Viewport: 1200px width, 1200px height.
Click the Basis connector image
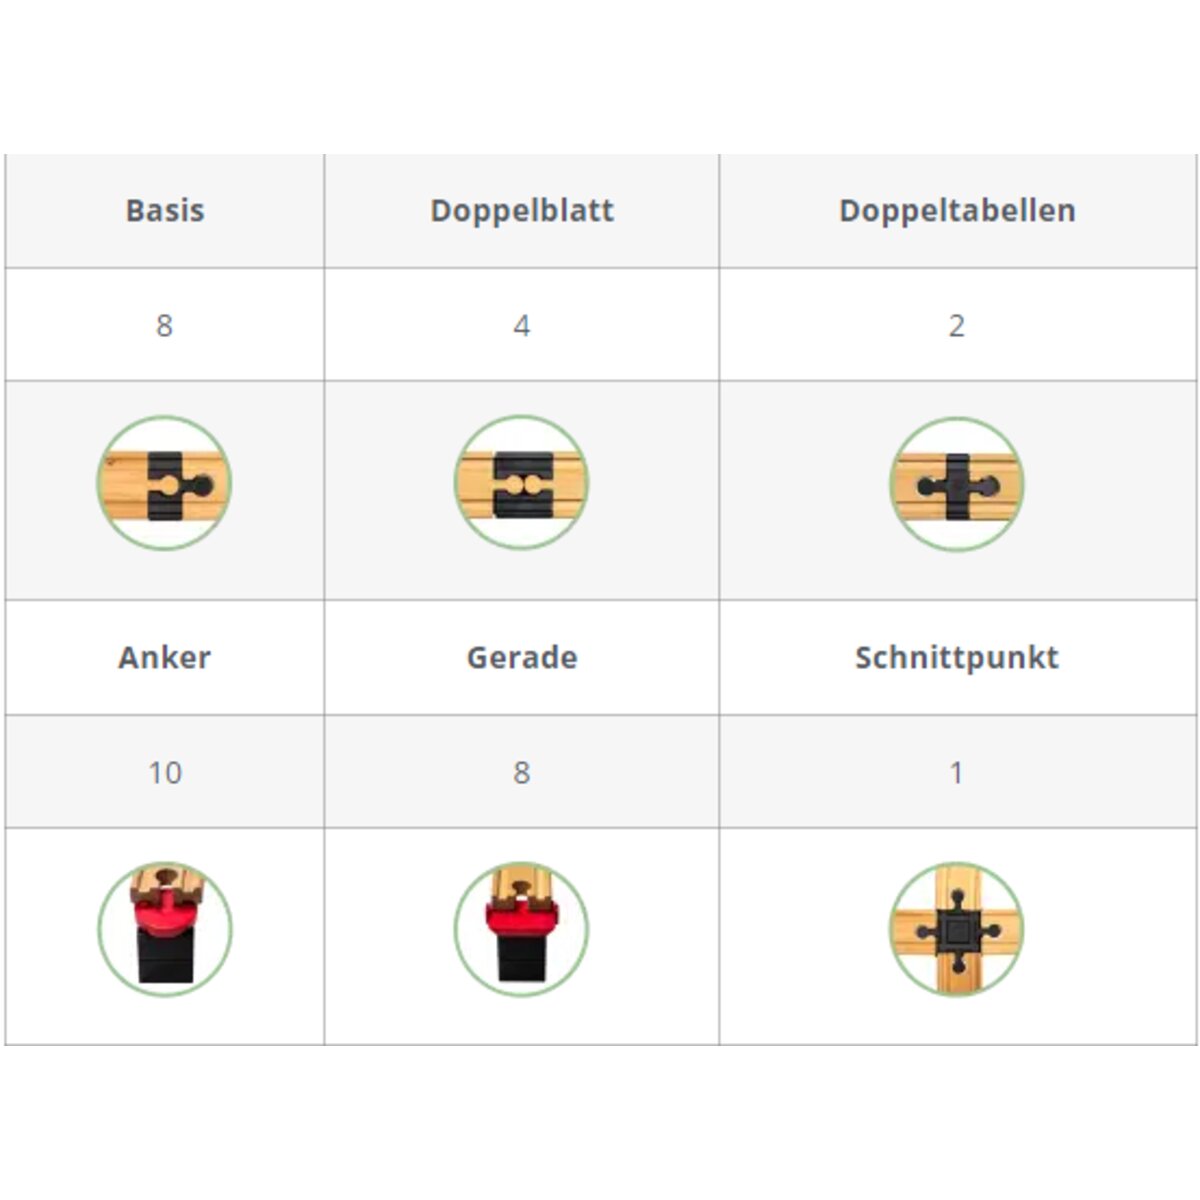point(165,484)
